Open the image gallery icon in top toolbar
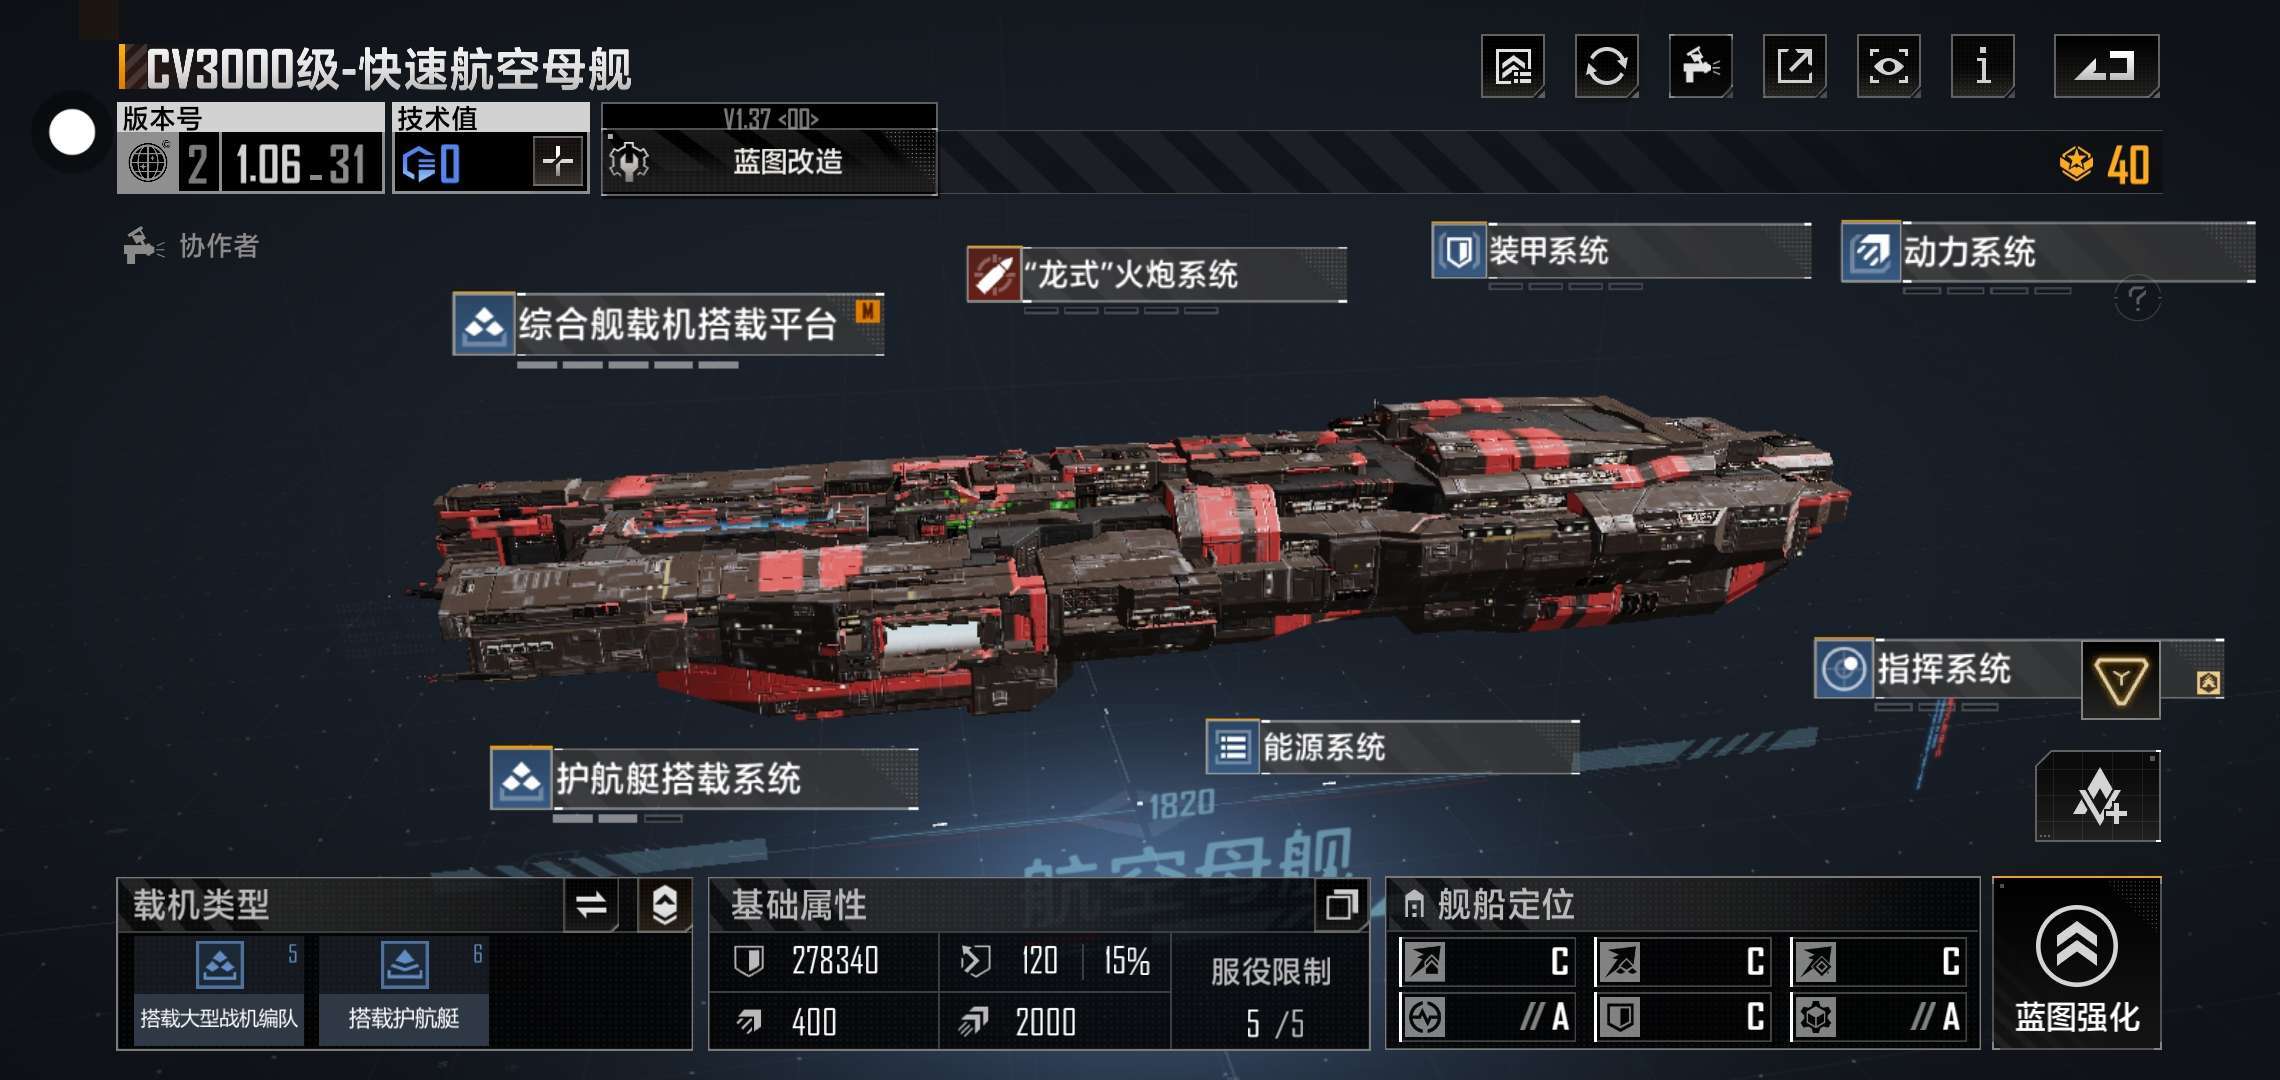 tap(1512, 67)
